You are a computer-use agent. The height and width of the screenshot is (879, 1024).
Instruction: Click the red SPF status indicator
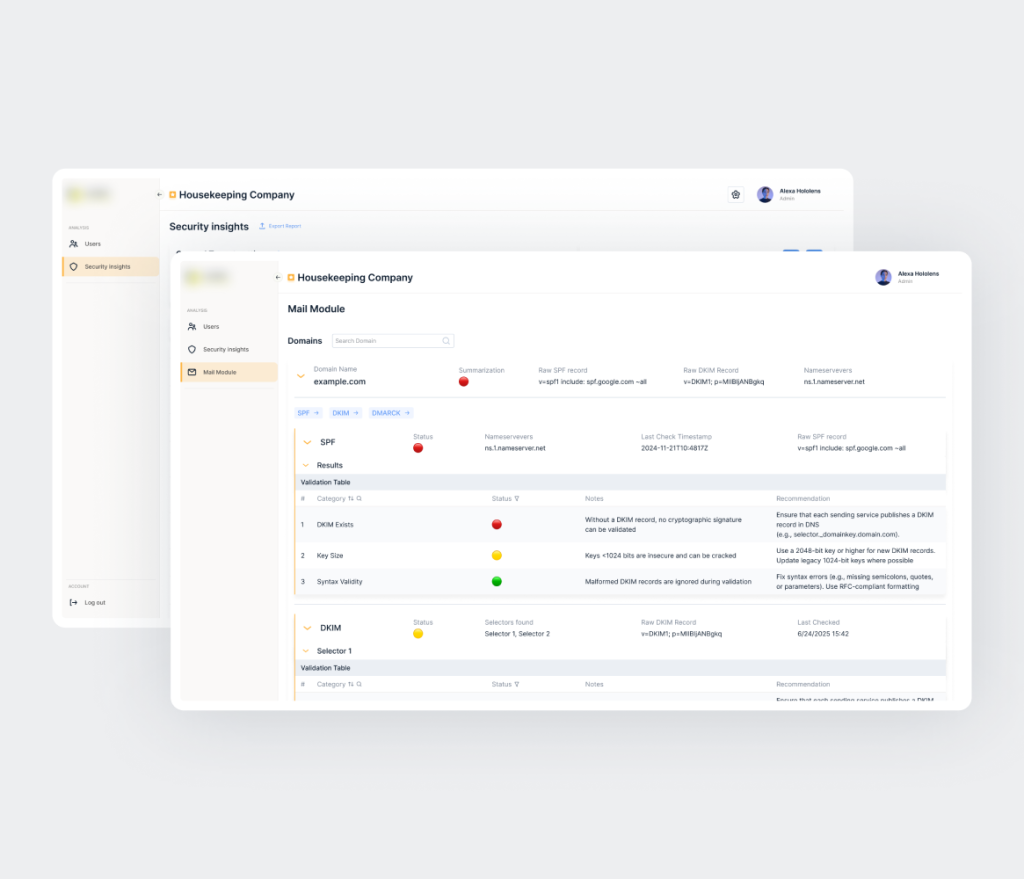point(417,448)
